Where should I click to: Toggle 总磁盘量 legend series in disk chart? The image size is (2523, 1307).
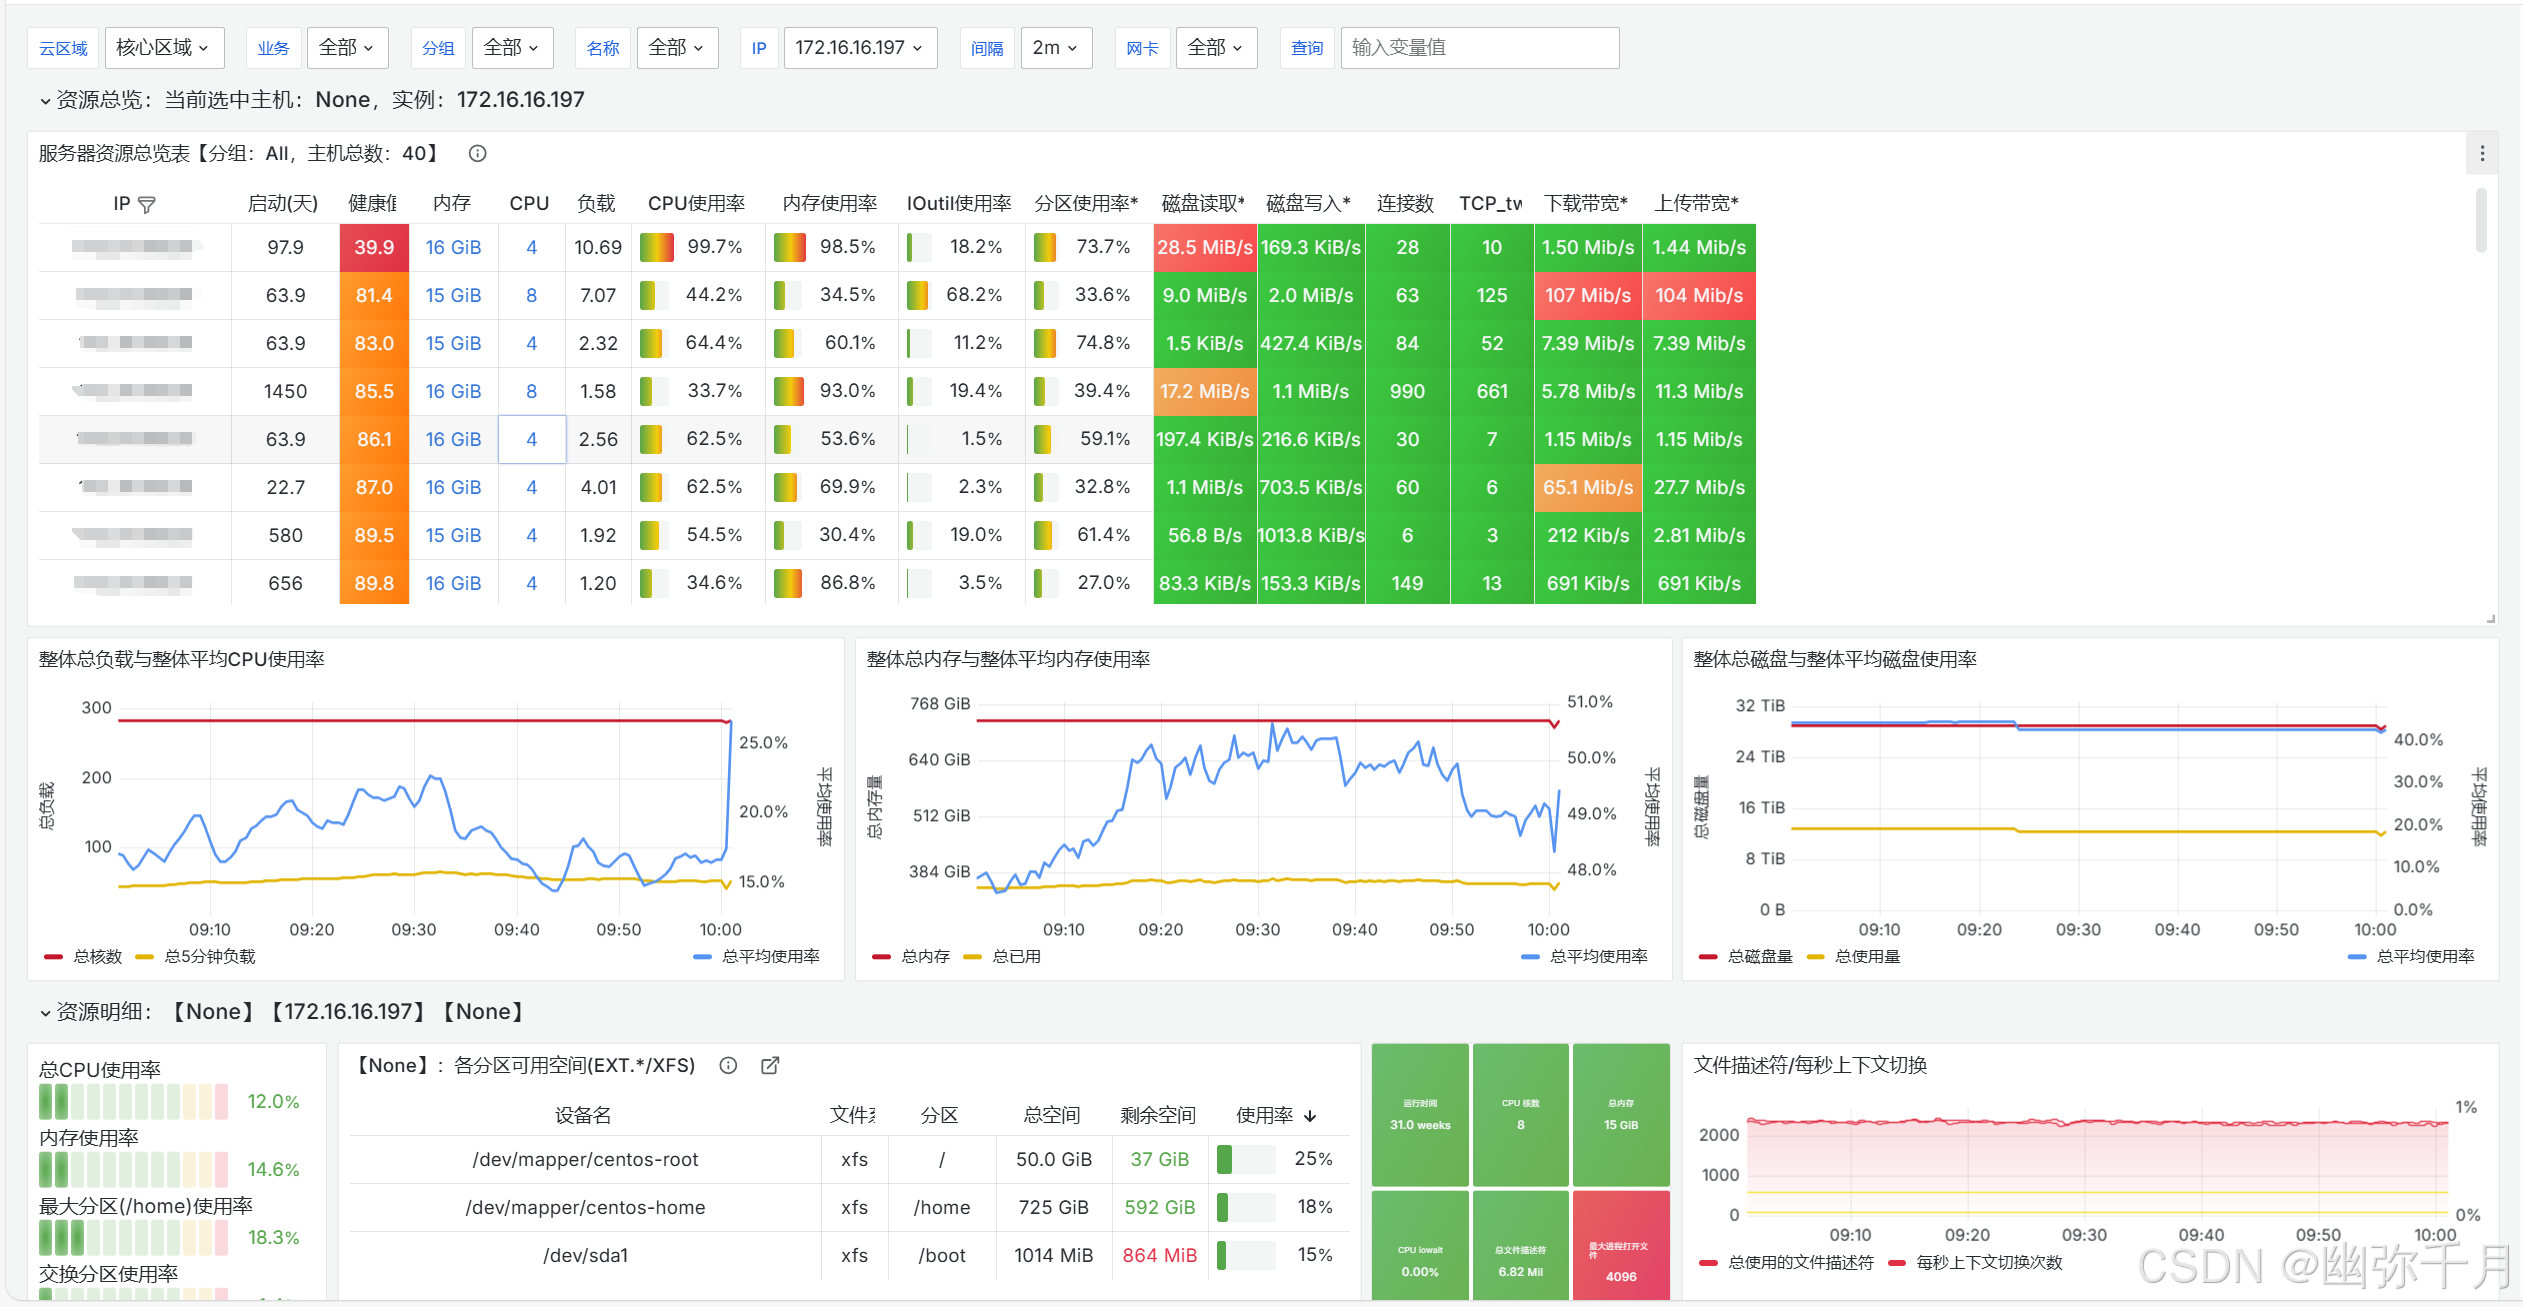(x=1759, y=957)
